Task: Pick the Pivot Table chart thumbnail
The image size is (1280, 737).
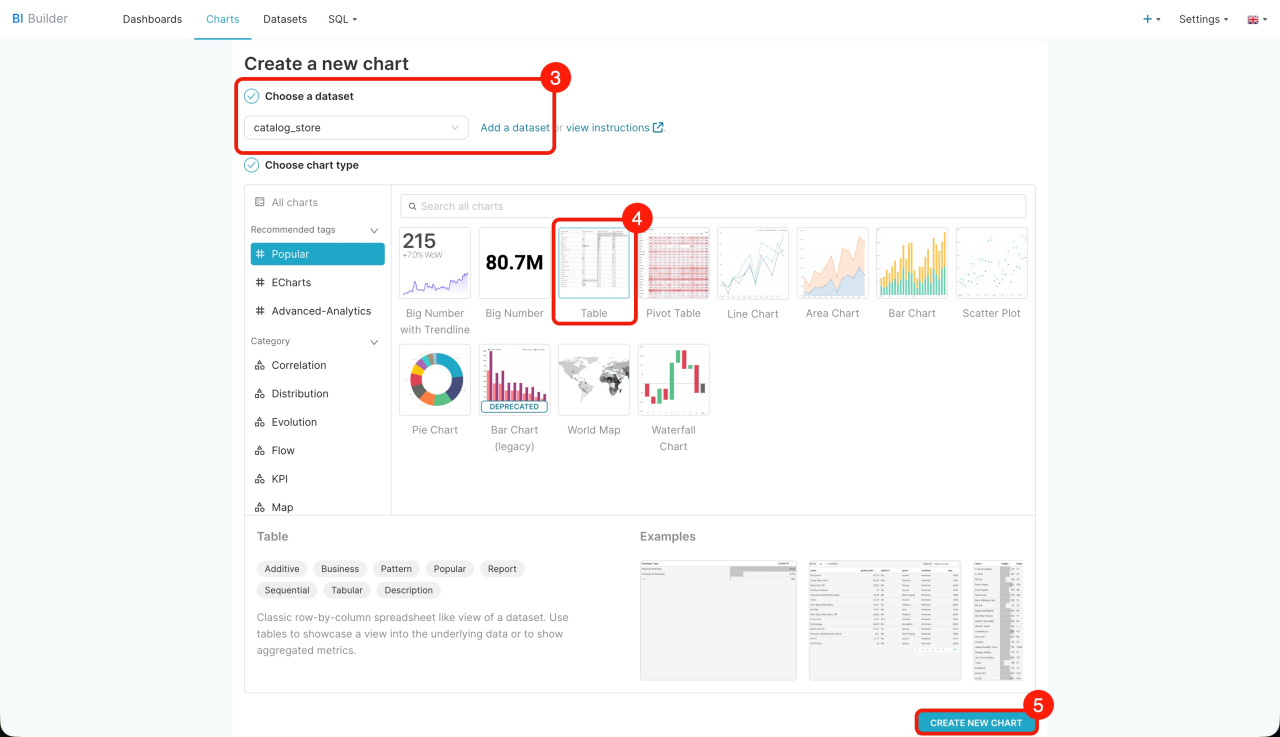Action: click(x=673, y=263)
